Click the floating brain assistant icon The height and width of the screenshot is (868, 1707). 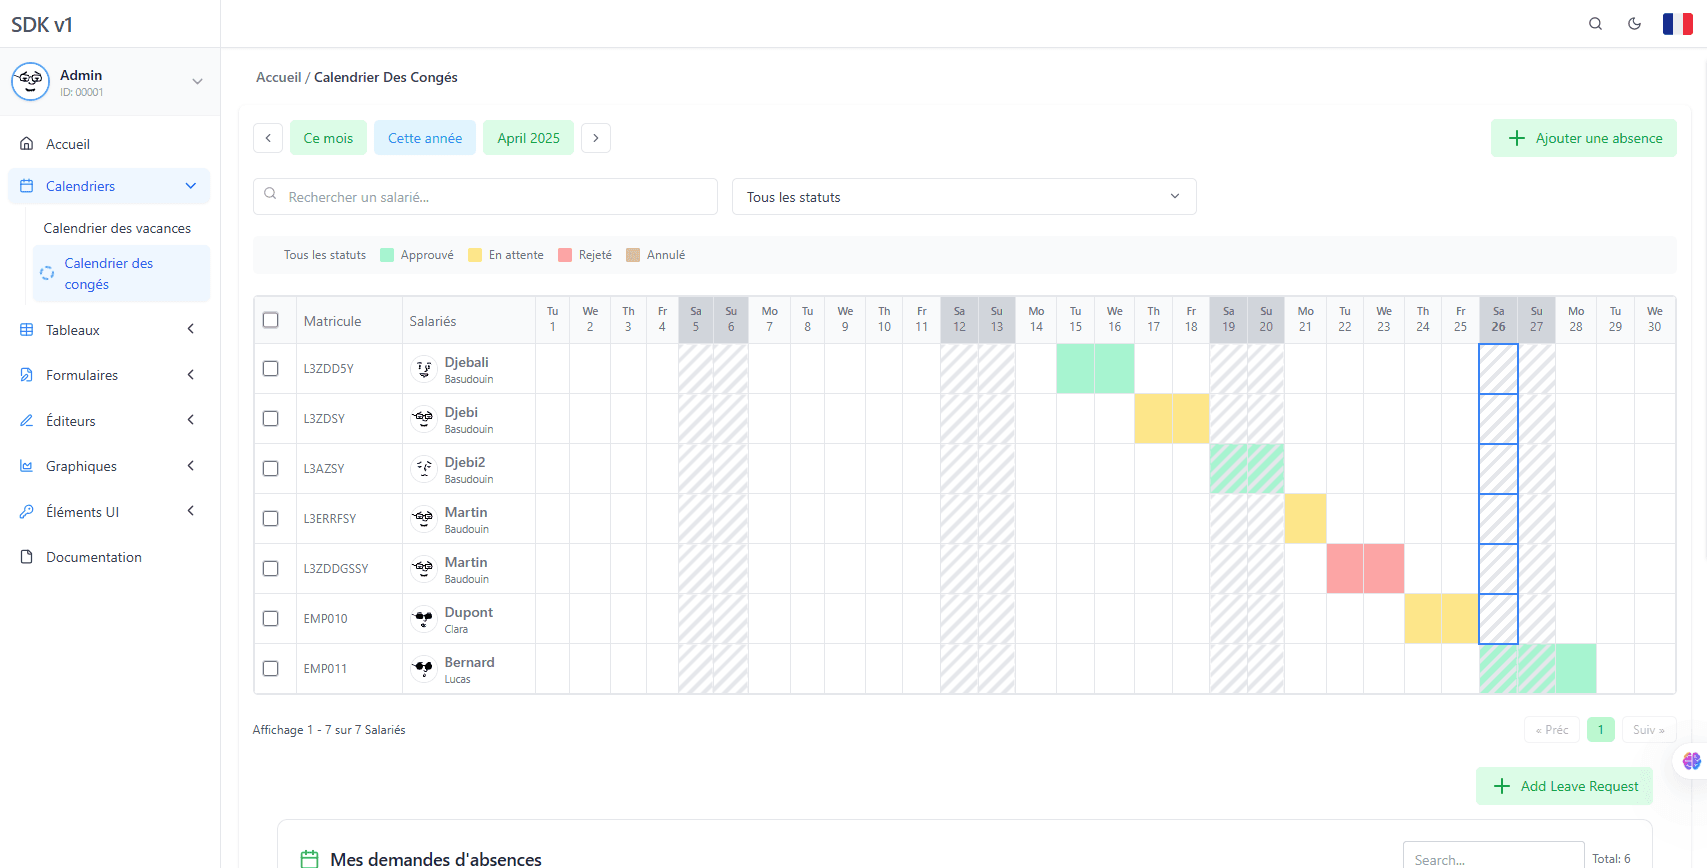[x=1691, y=761]
